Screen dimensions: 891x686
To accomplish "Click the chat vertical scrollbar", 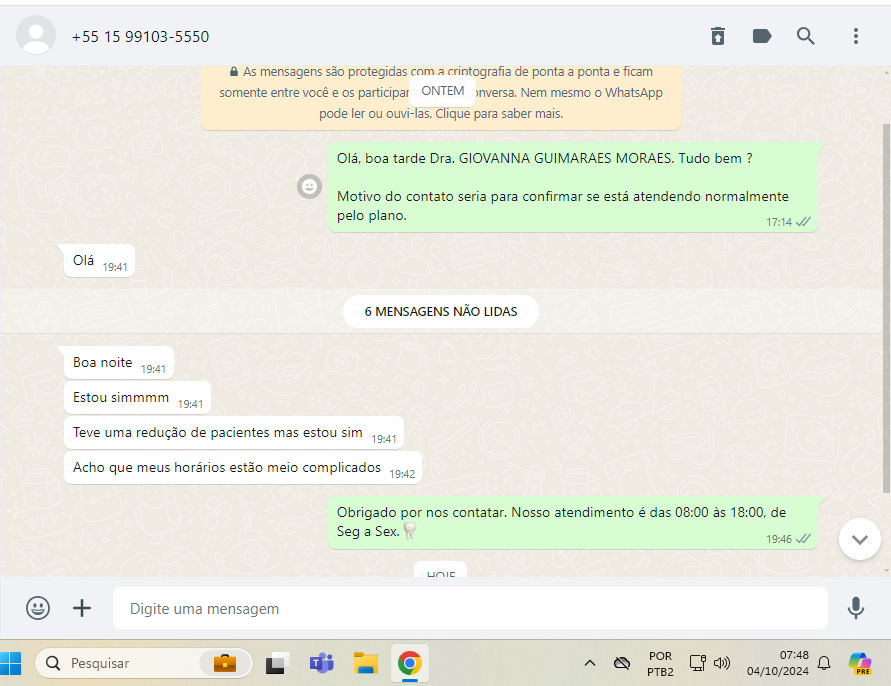I will (886, 307).
